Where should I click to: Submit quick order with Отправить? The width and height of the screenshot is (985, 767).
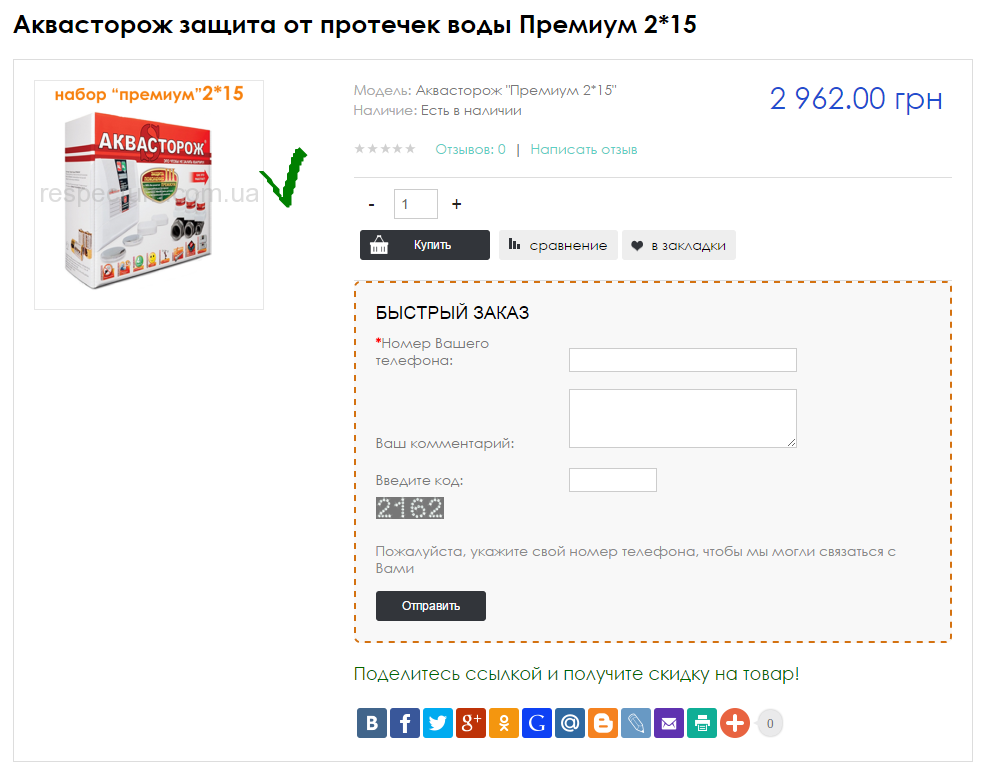(431, 606)
